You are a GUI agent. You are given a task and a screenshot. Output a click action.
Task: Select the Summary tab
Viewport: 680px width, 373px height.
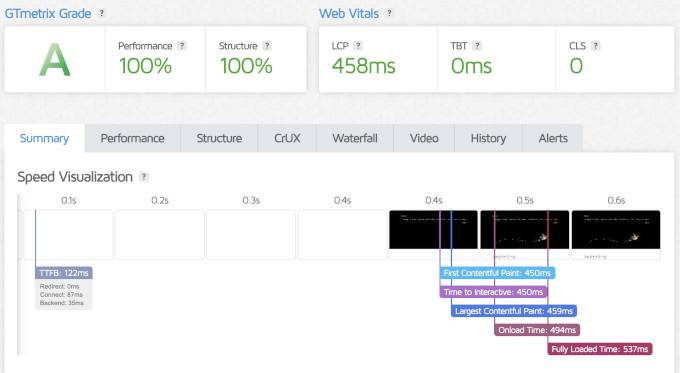[x=44, y=138]
